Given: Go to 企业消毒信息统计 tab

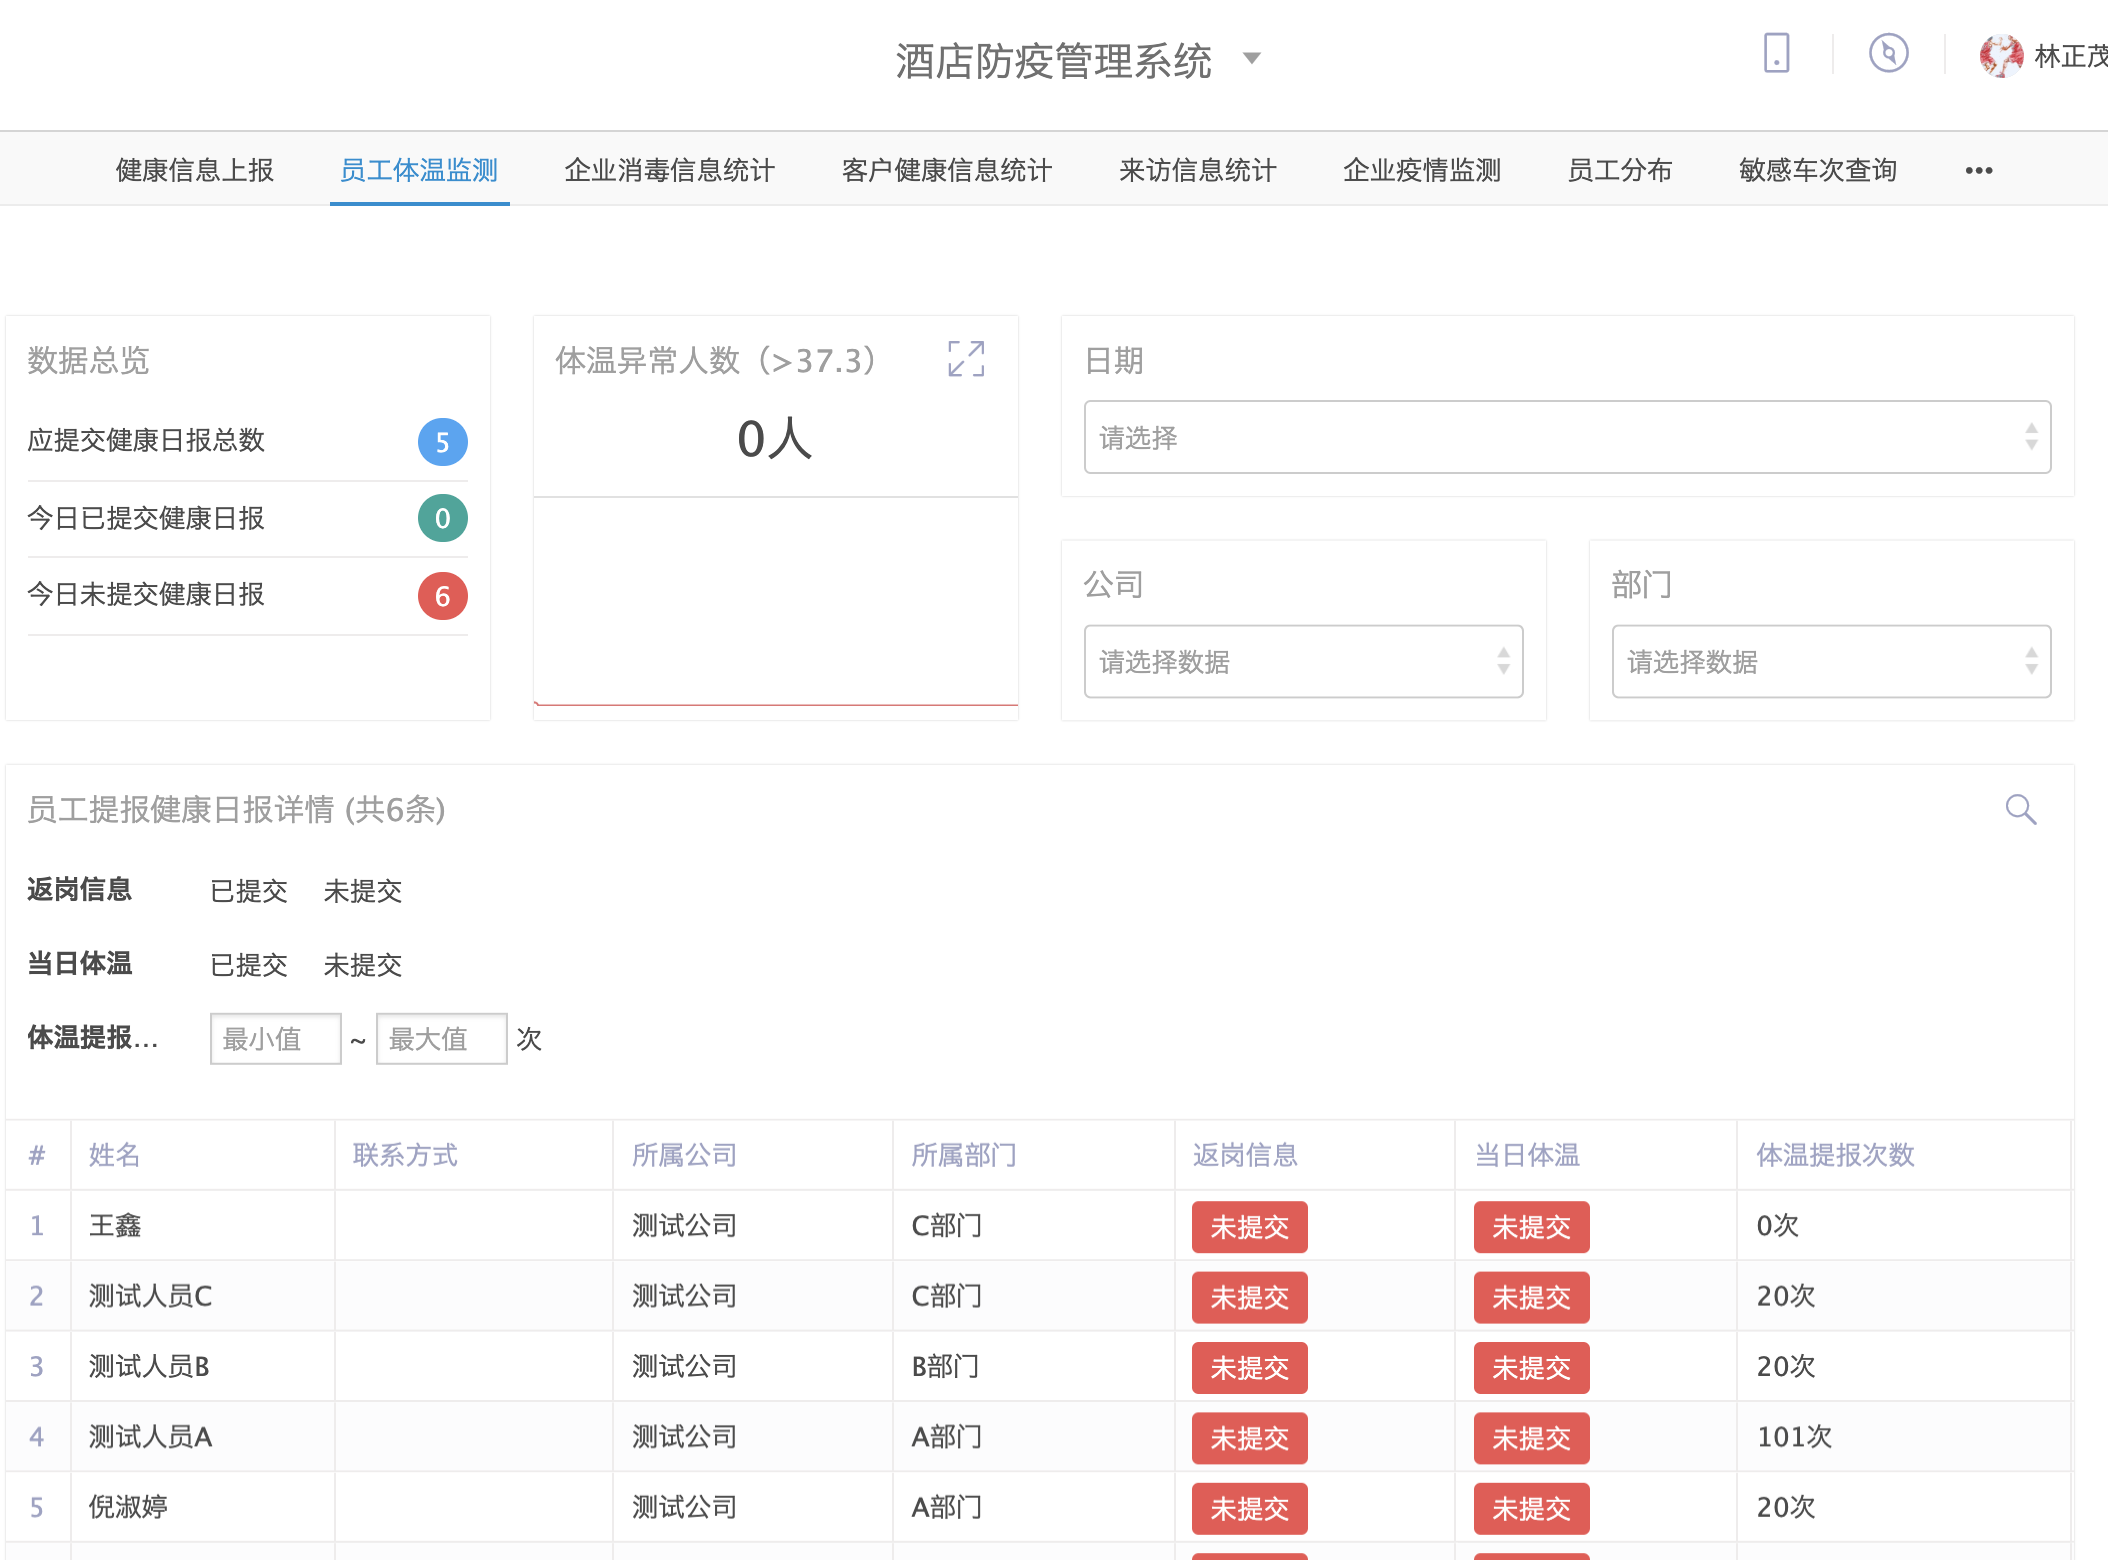Looking at the screenshot, I should [x=670, y=170].
